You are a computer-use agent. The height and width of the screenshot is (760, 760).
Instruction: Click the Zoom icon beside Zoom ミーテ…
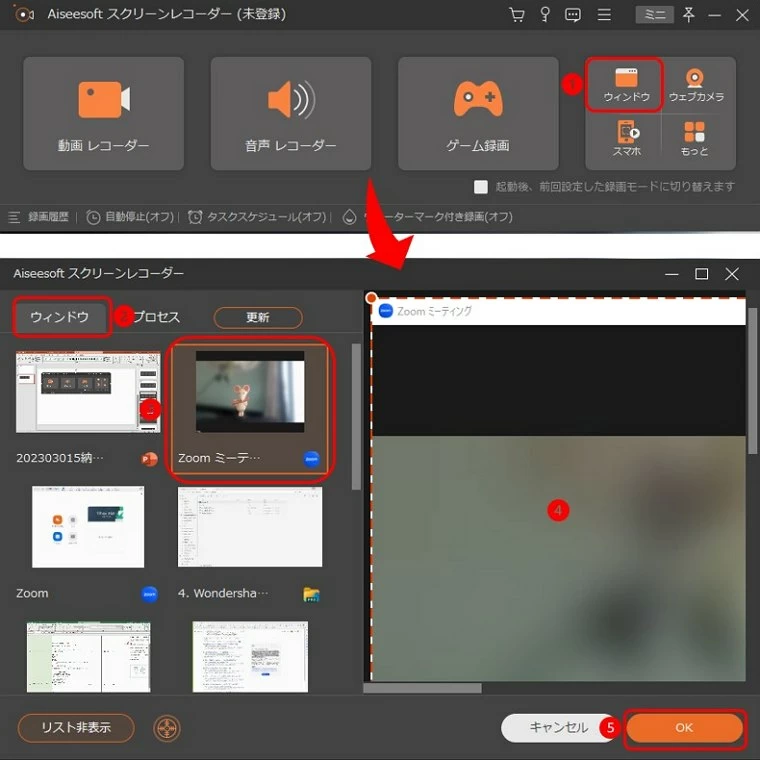[311, 459]
